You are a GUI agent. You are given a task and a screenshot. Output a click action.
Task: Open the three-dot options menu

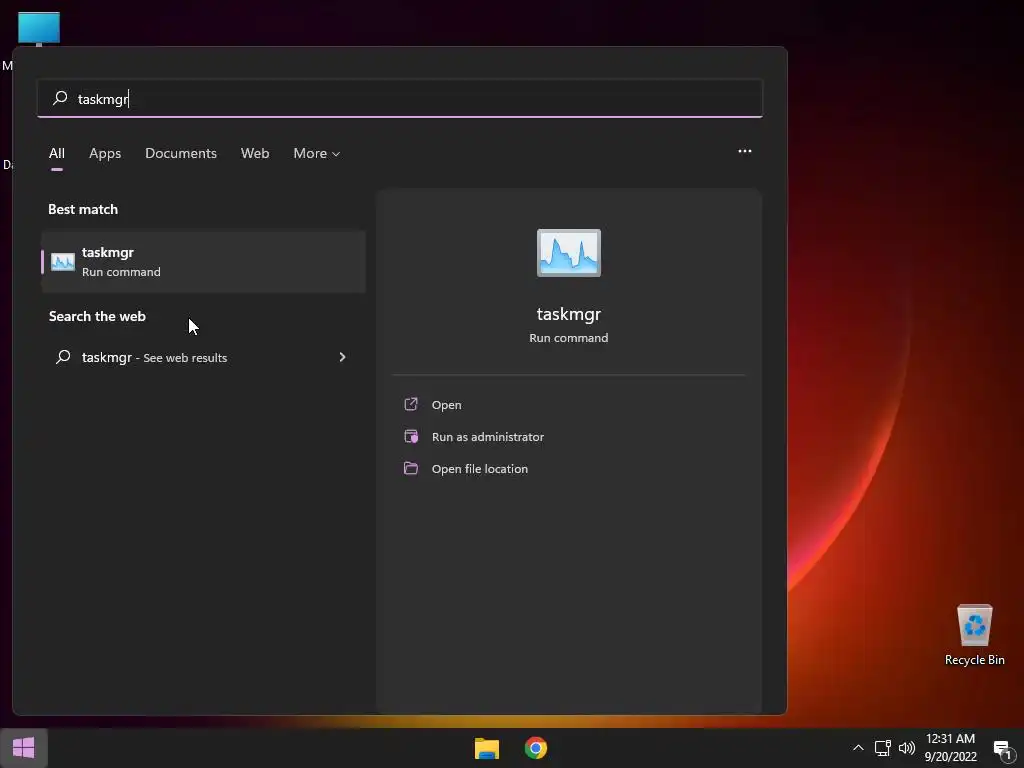(744, 152)
